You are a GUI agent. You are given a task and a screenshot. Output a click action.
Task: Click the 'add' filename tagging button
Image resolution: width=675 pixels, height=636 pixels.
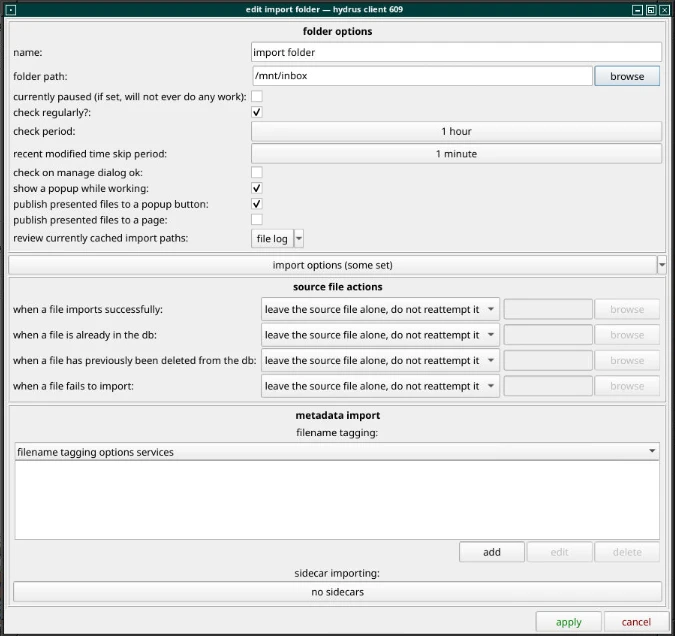[491, 552]
